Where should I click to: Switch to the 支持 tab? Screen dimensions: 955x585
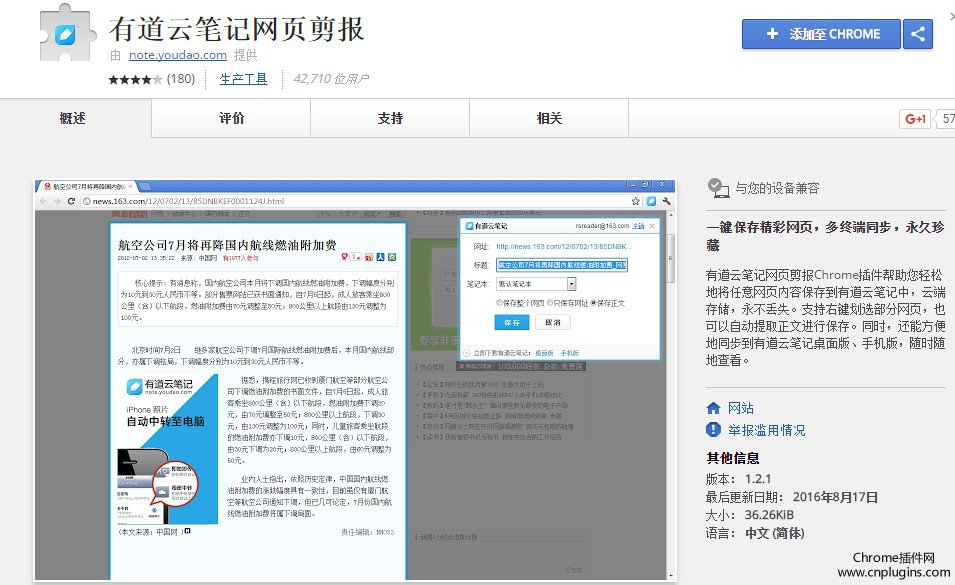tap(390, 118)
